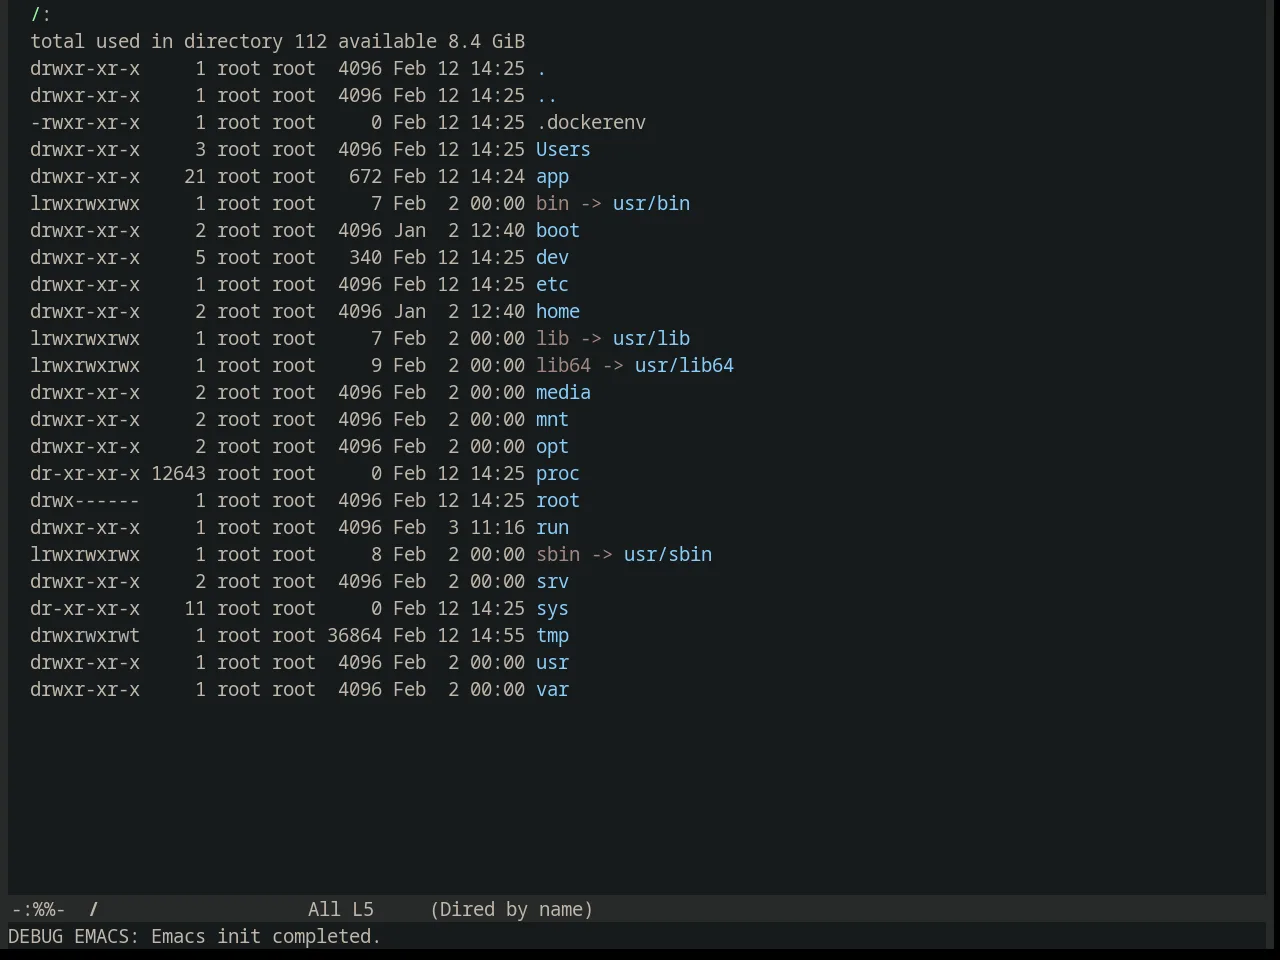Select the .dockerenv file entry
Image resolution: width=1280 pixels, height=960 pixels.
tap(591, 122)
